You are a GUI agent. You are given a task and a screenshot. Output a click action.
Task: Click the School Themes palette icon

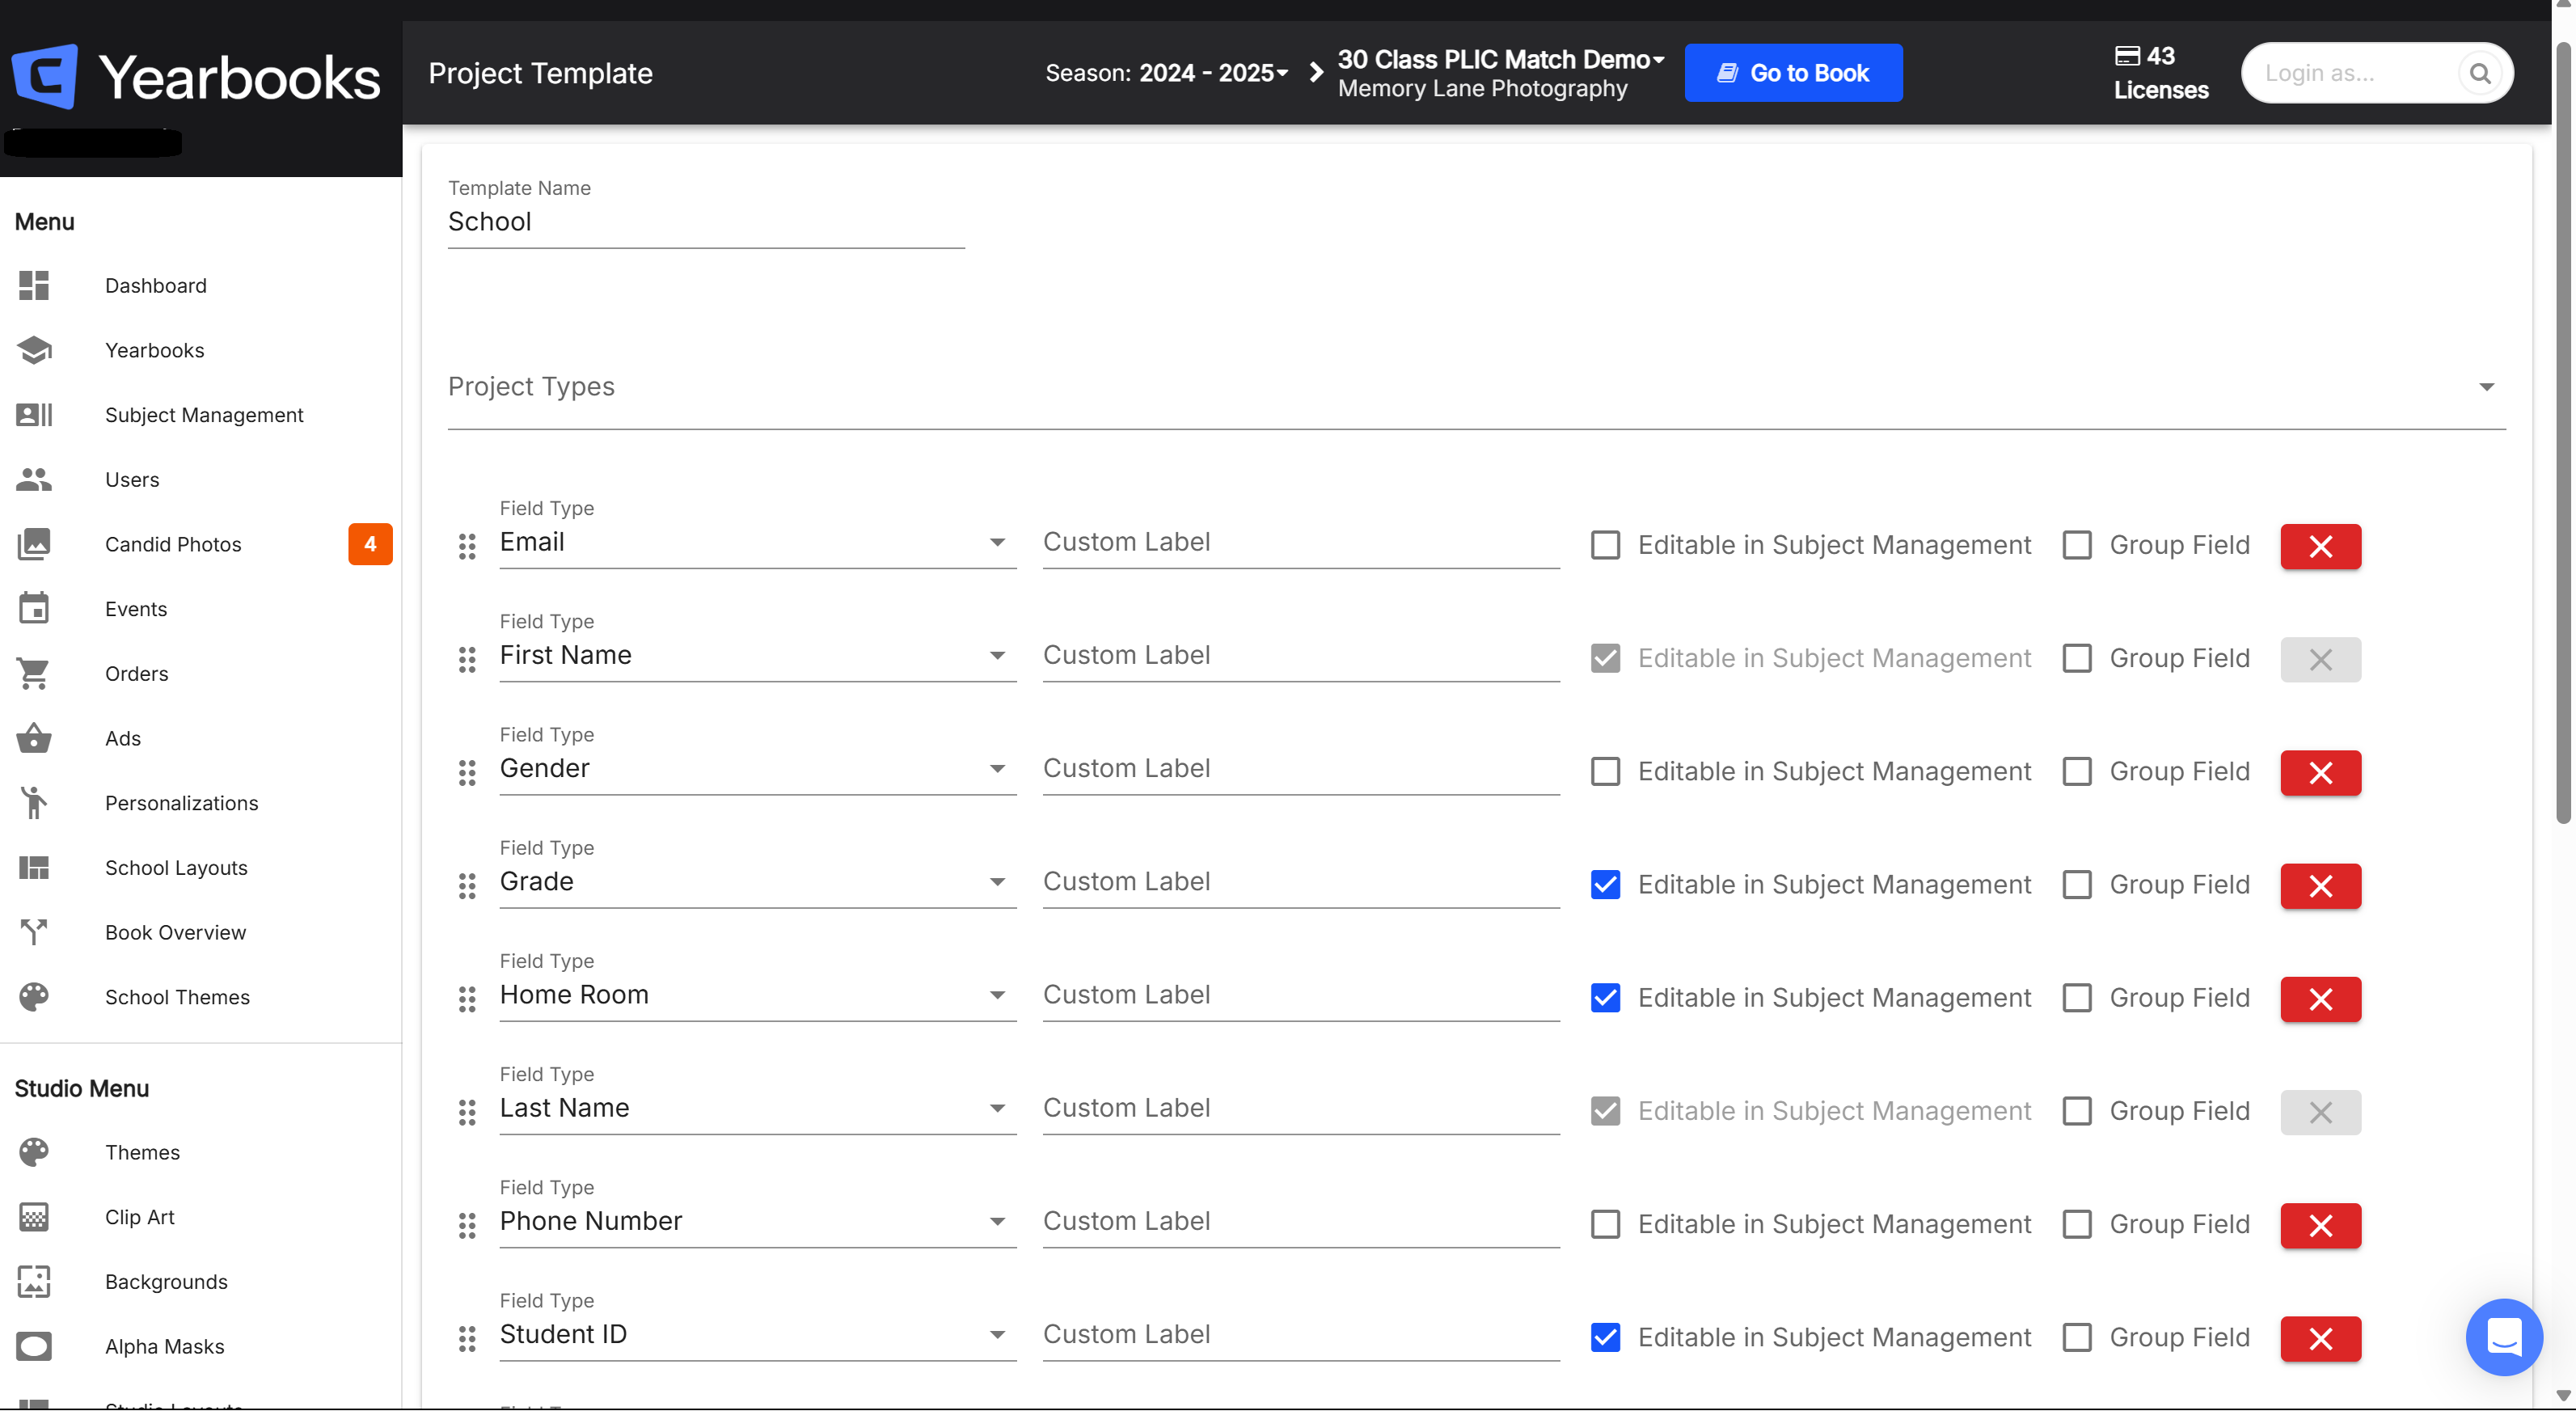[x=34, y=997]
